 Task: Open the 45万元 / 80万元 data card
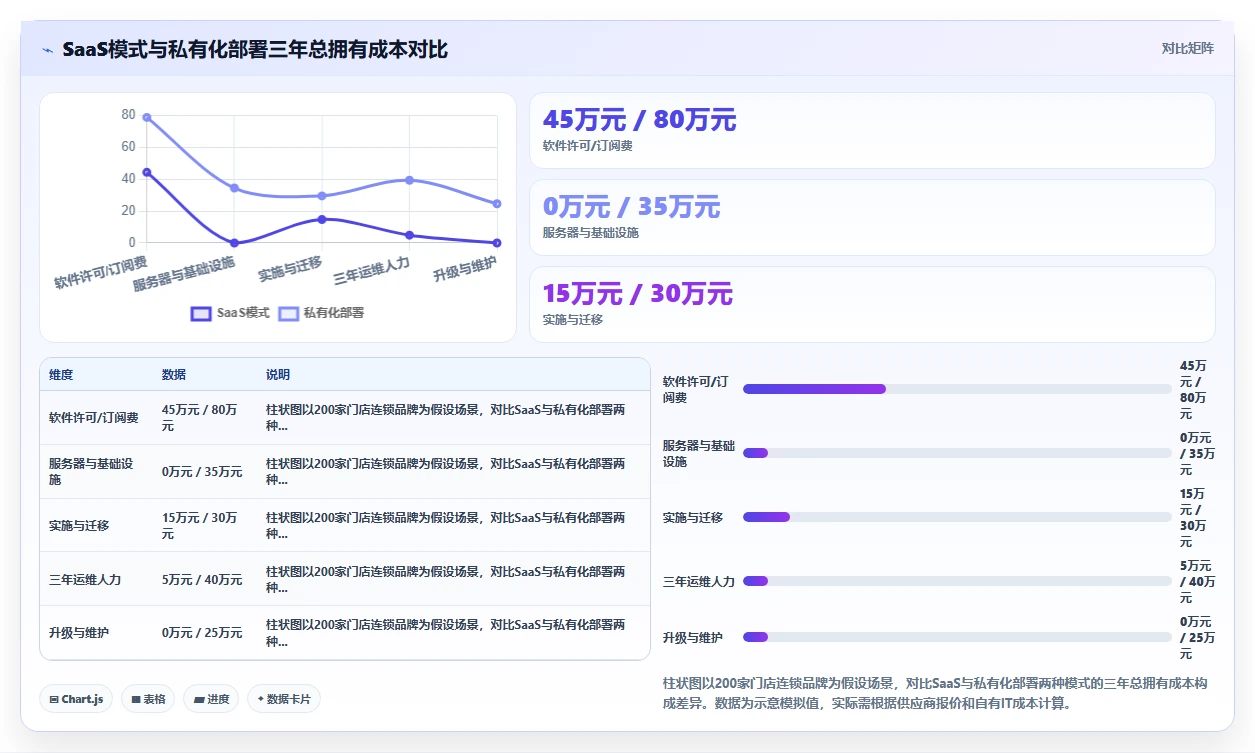tap(872, 130)
